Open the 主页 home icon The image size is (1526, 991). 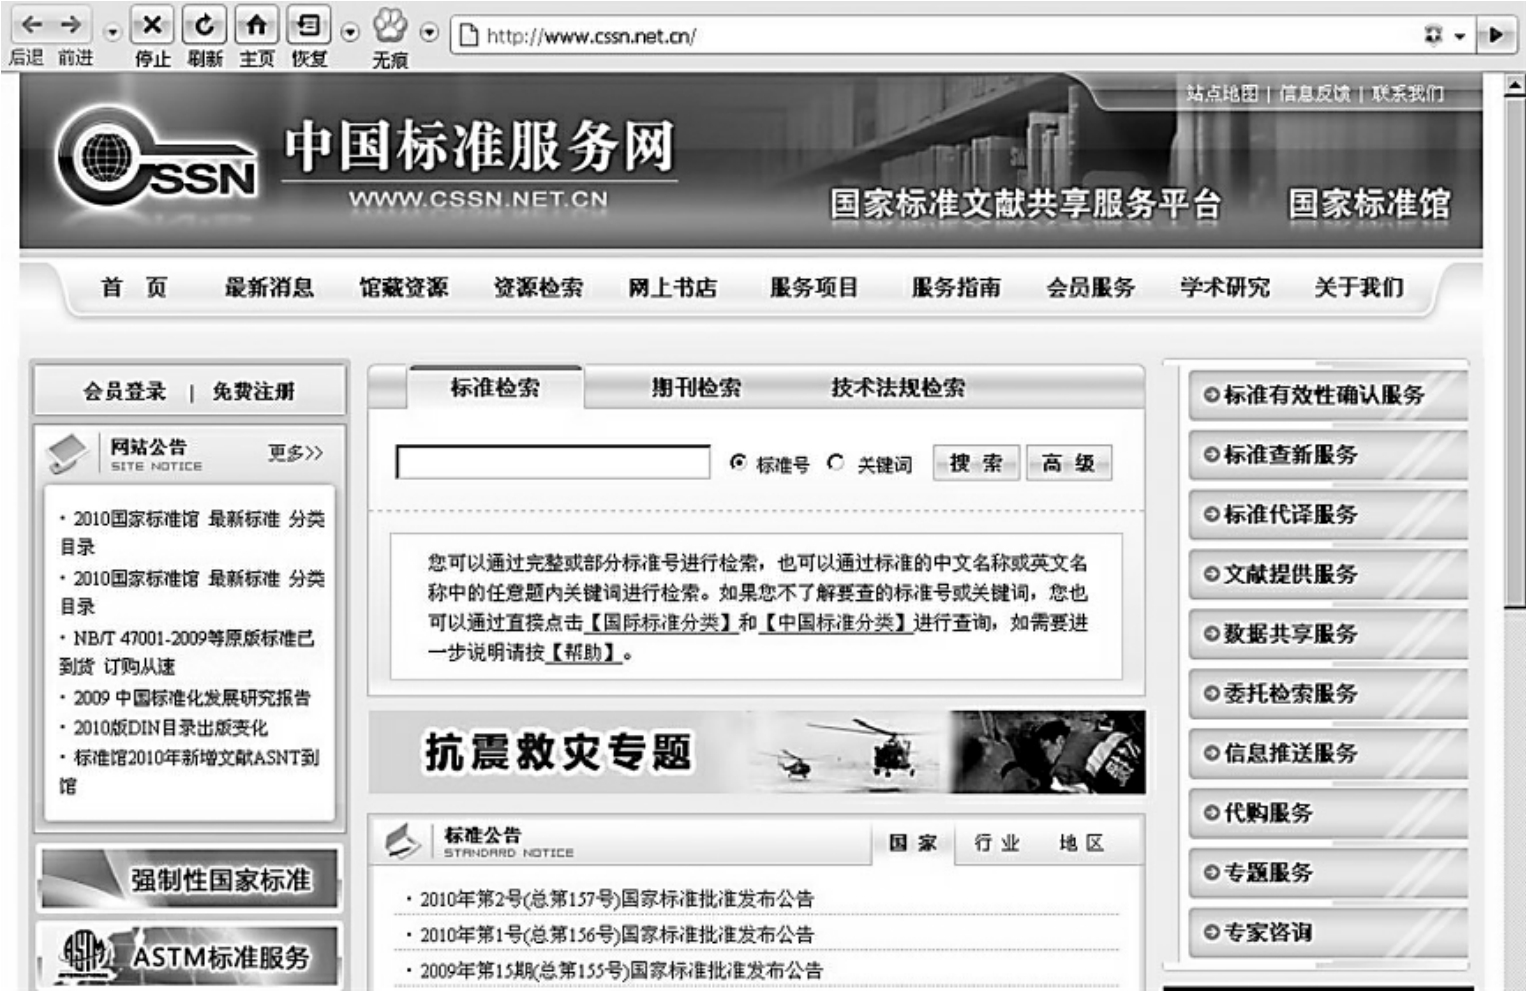257,24
